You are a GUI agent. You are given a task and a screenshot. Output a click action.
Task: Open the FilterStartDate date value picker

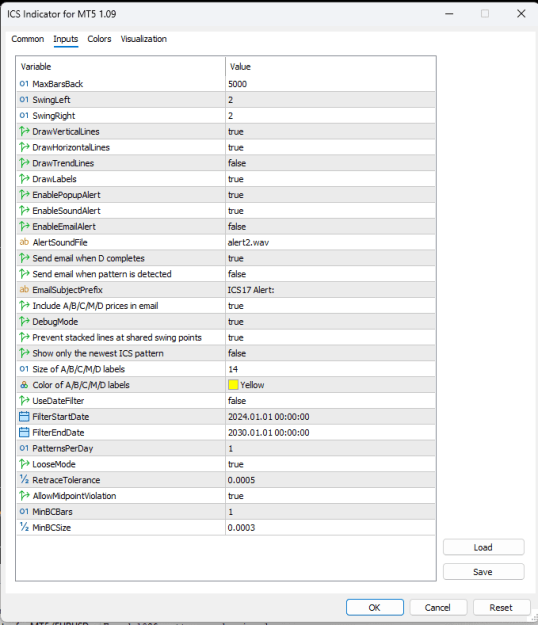coord(330,417)
